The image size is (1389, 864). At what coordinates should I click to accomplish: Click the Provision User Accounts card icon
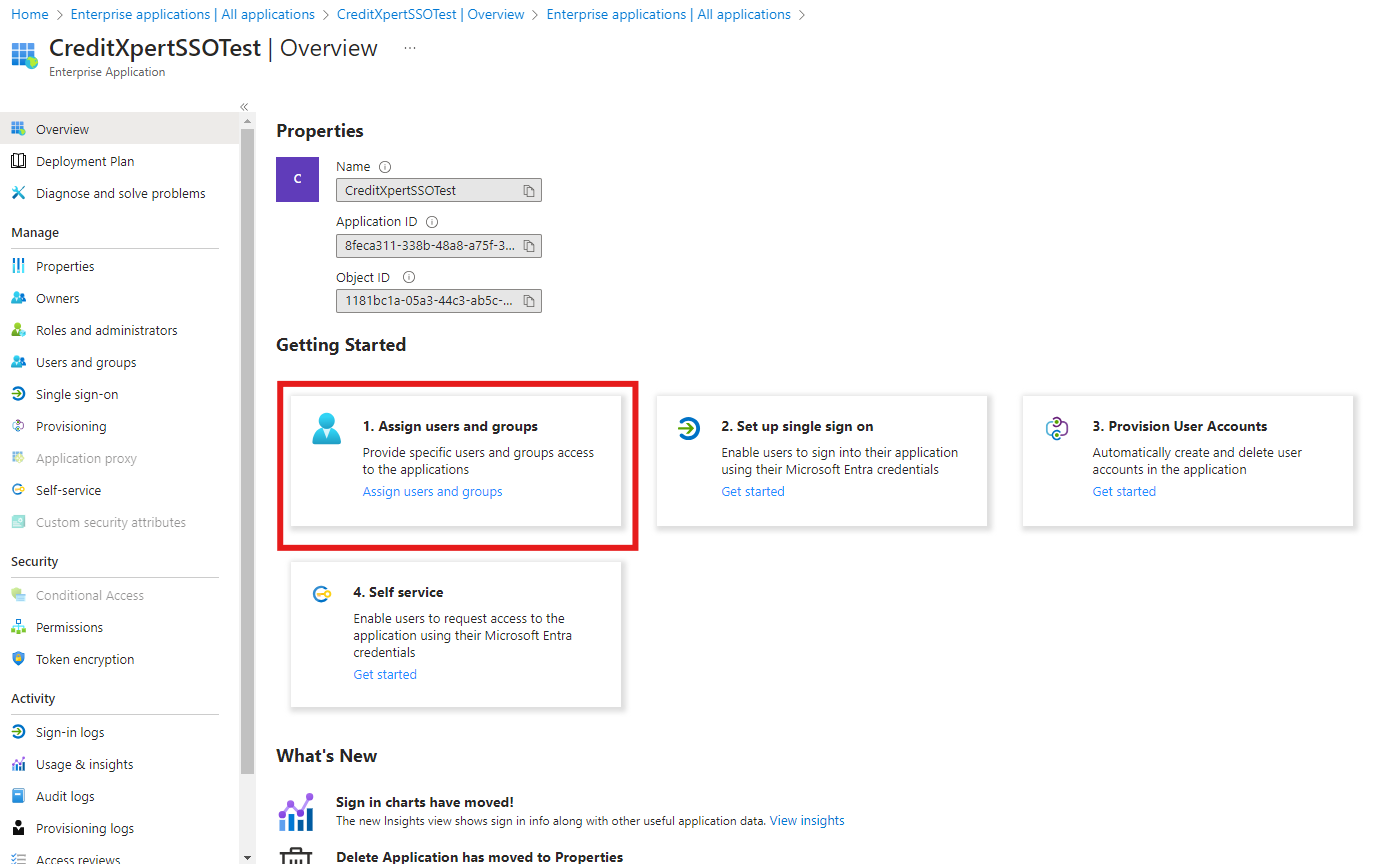[1057, 429]
